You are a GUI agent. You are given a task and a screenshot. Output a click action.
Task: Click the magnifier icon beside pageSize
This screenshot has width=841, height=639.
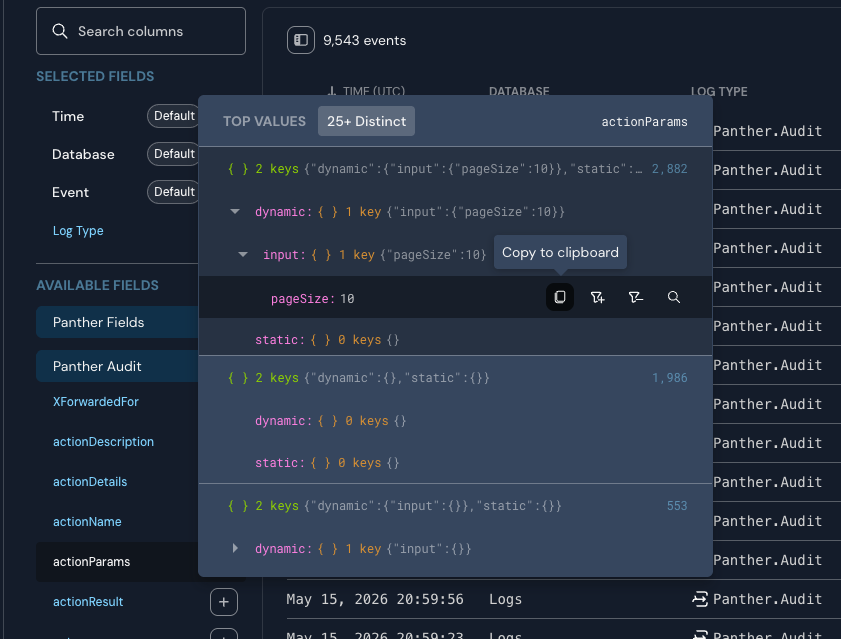pos(674,297)
